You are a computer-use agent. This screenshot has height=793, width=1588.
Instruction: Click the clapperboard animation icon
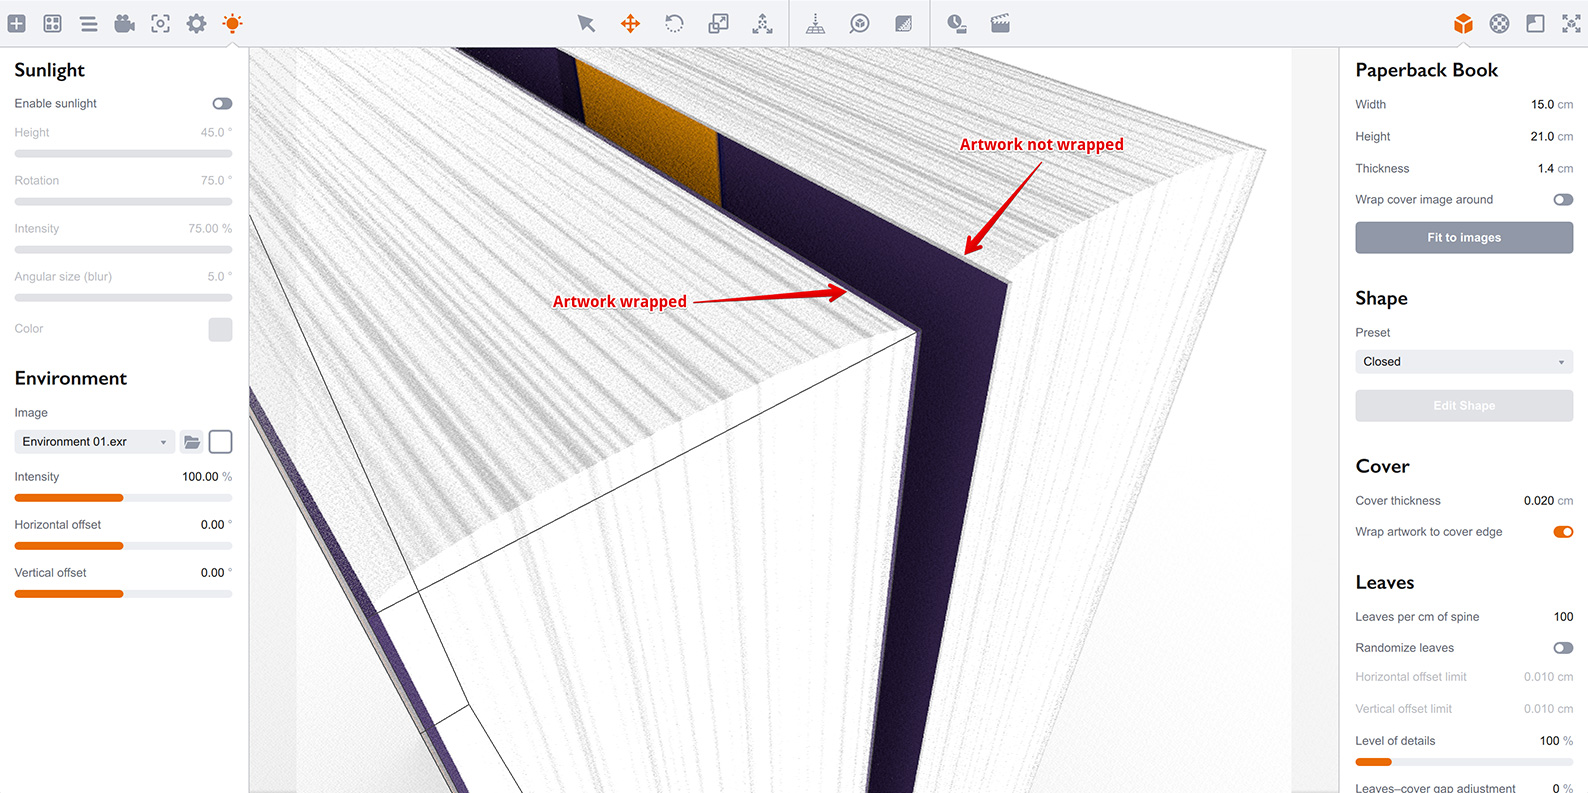click(x=1000, y=23)
